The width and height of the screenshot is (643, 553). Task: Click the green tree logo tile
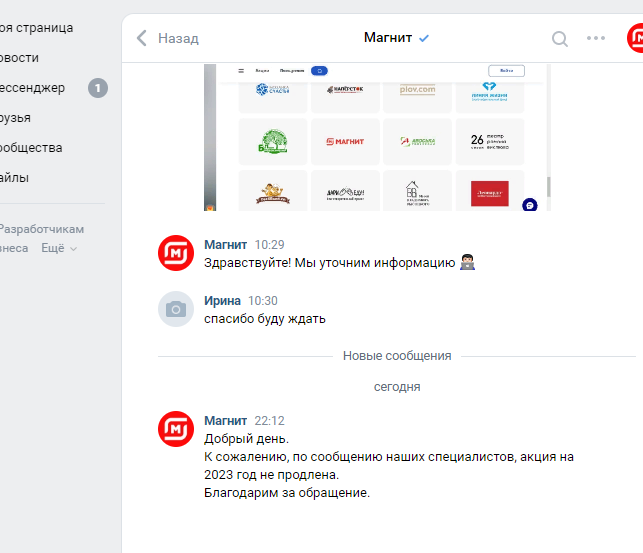click(x=273, y=141)
